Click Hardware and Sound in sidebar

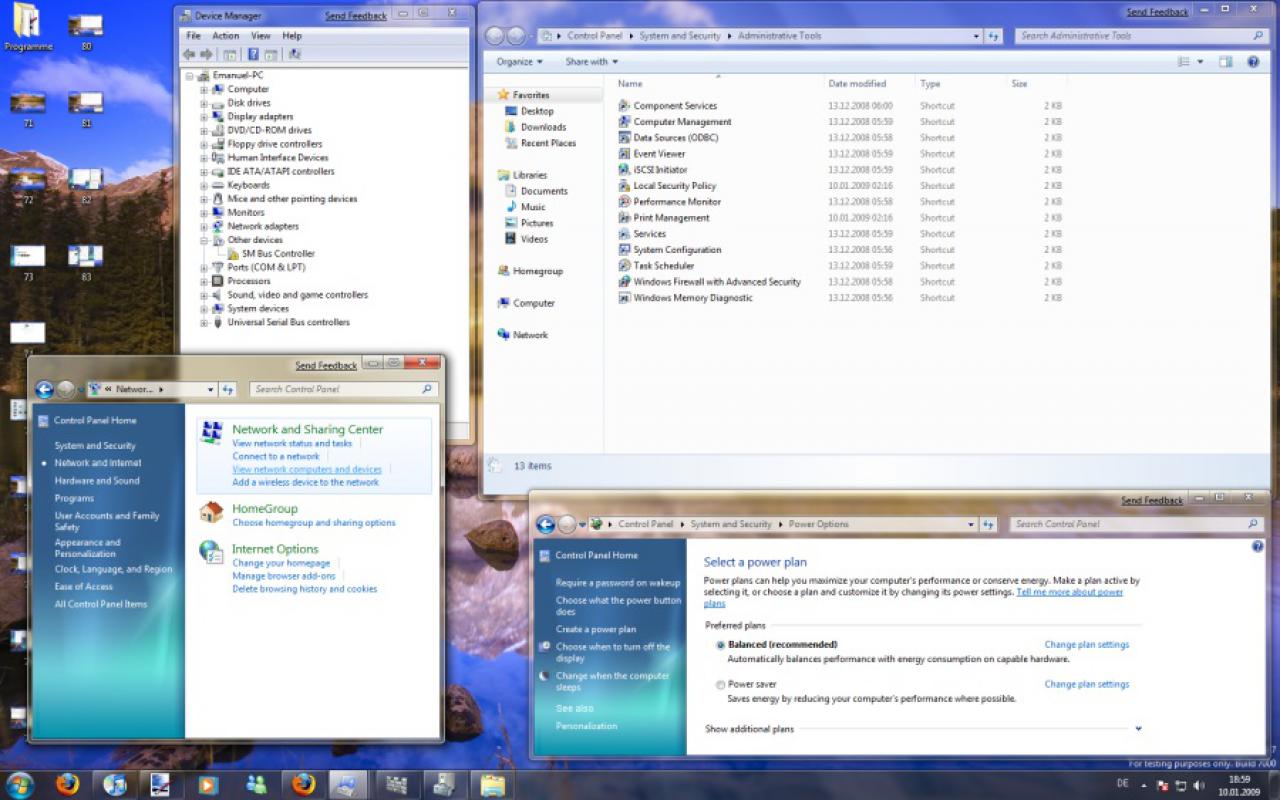tap(97, 481)
